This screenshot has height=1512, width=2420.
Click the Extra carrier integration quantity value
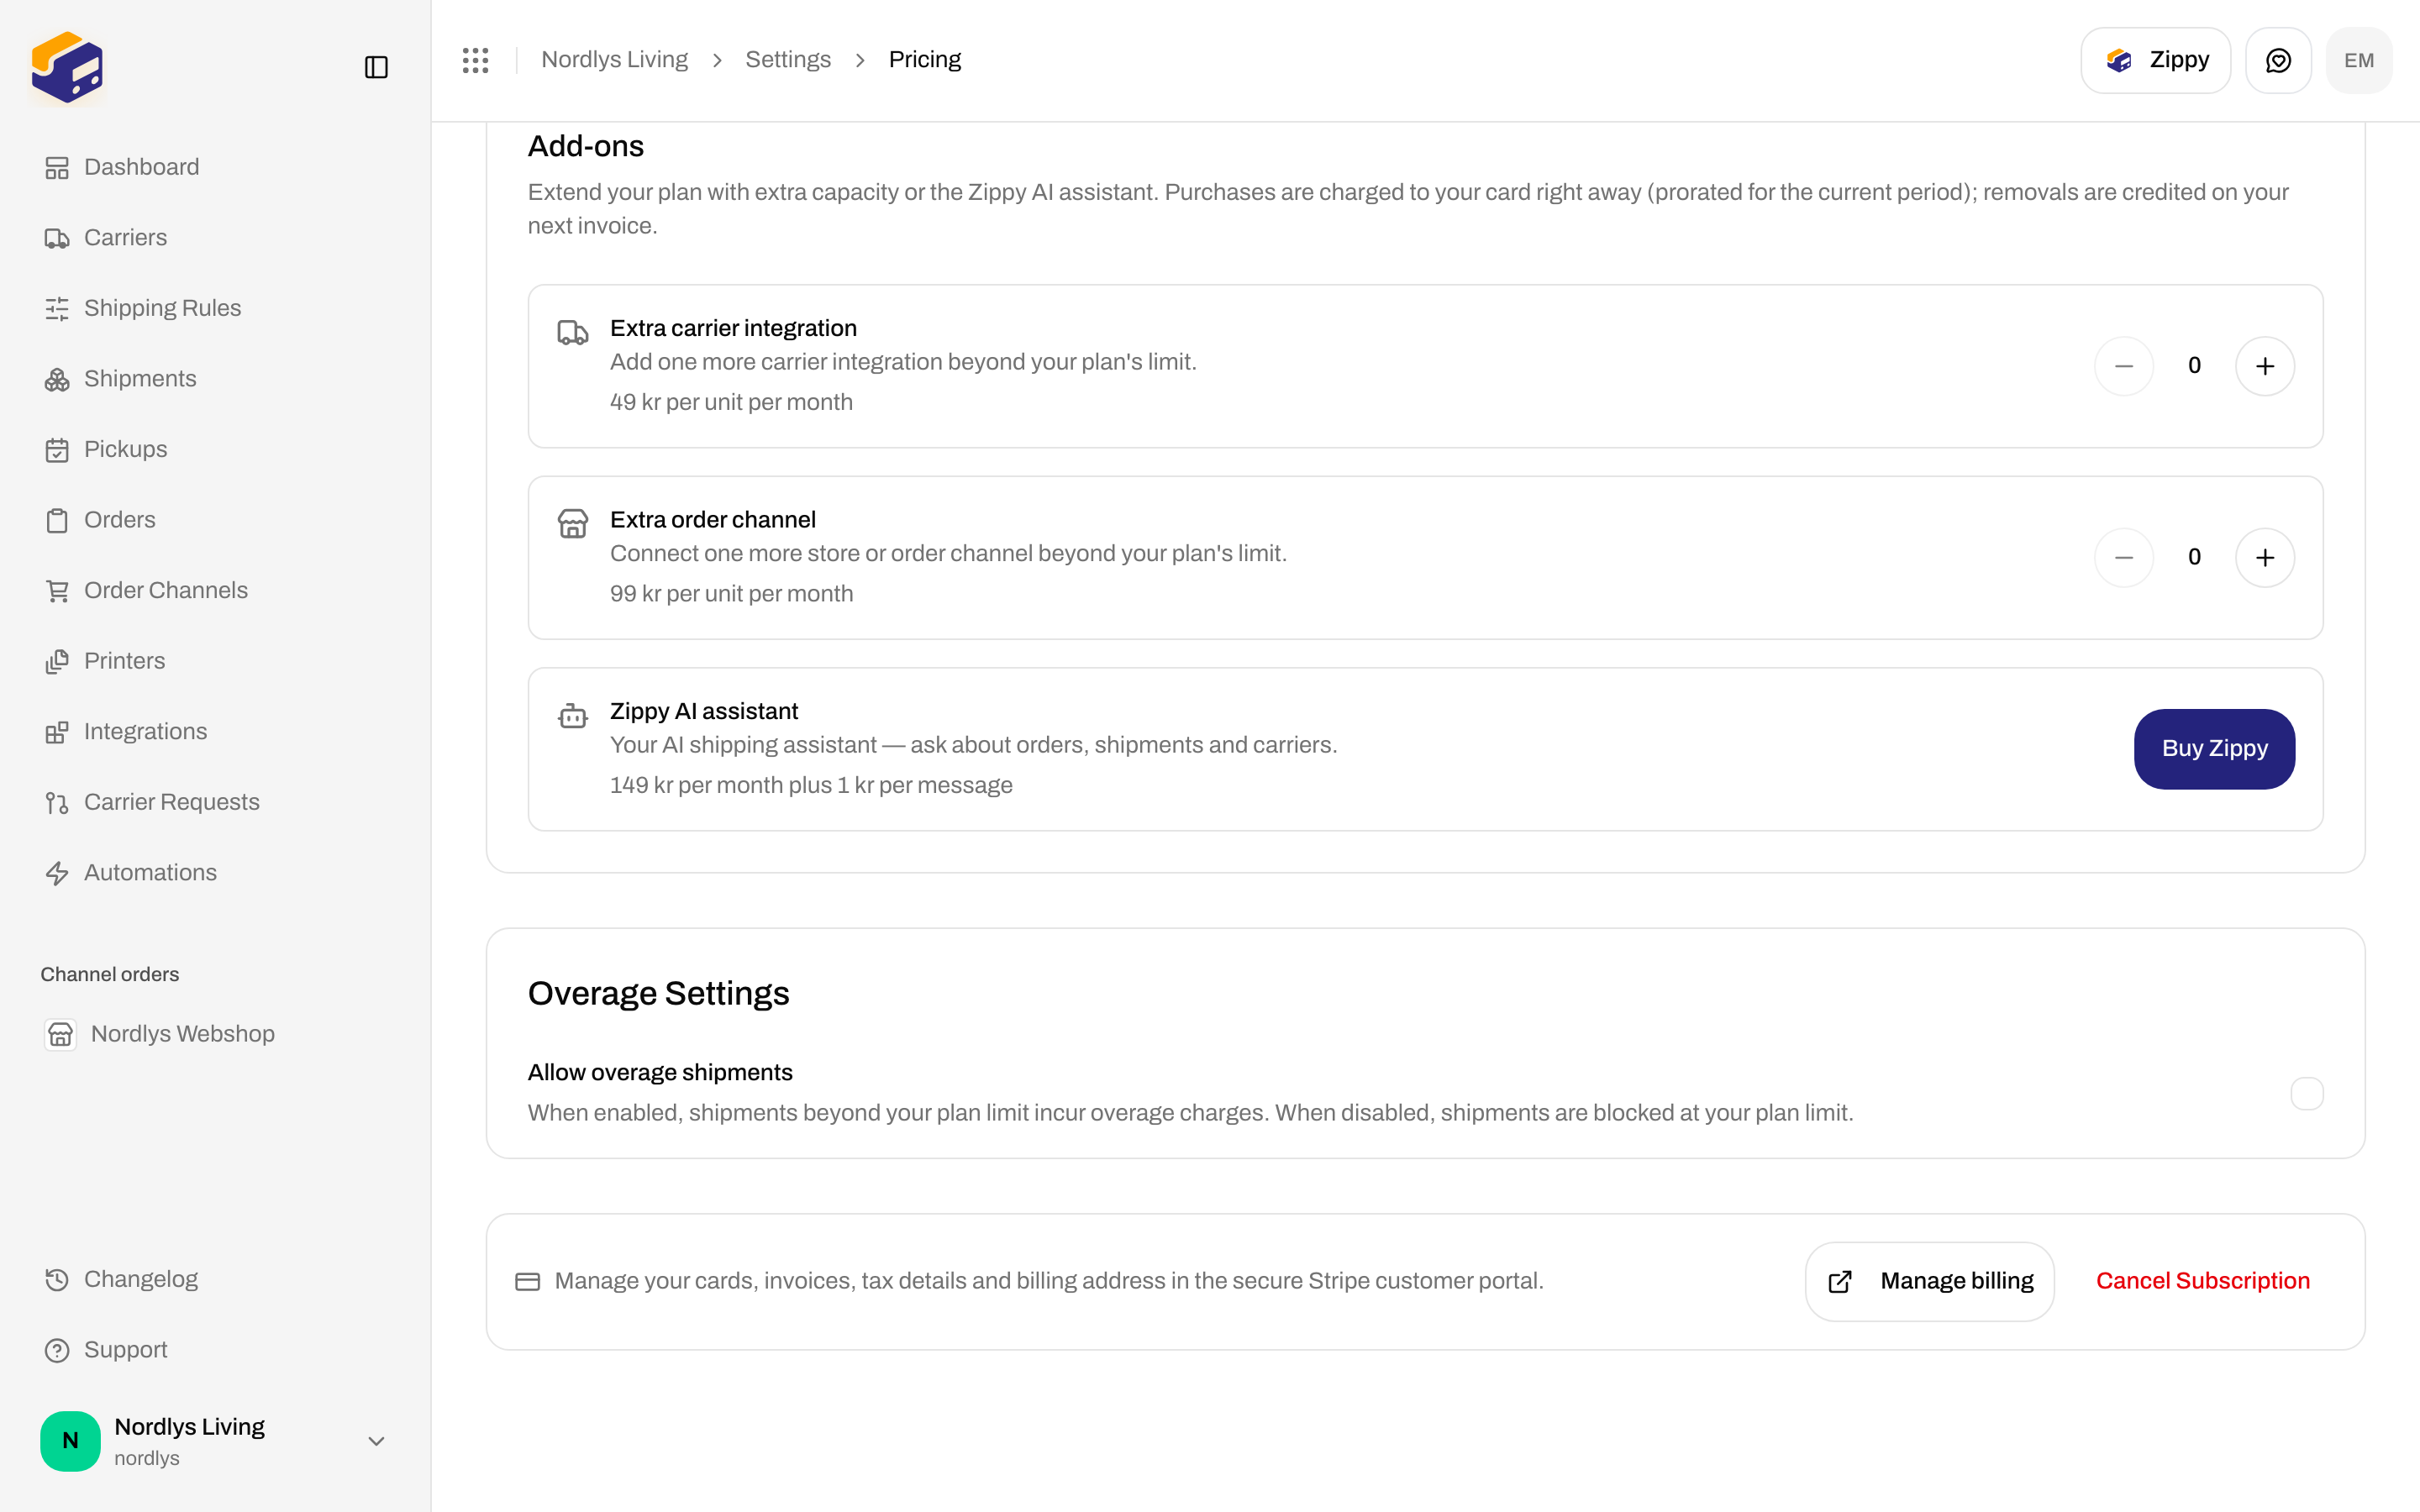point(2194,366)
